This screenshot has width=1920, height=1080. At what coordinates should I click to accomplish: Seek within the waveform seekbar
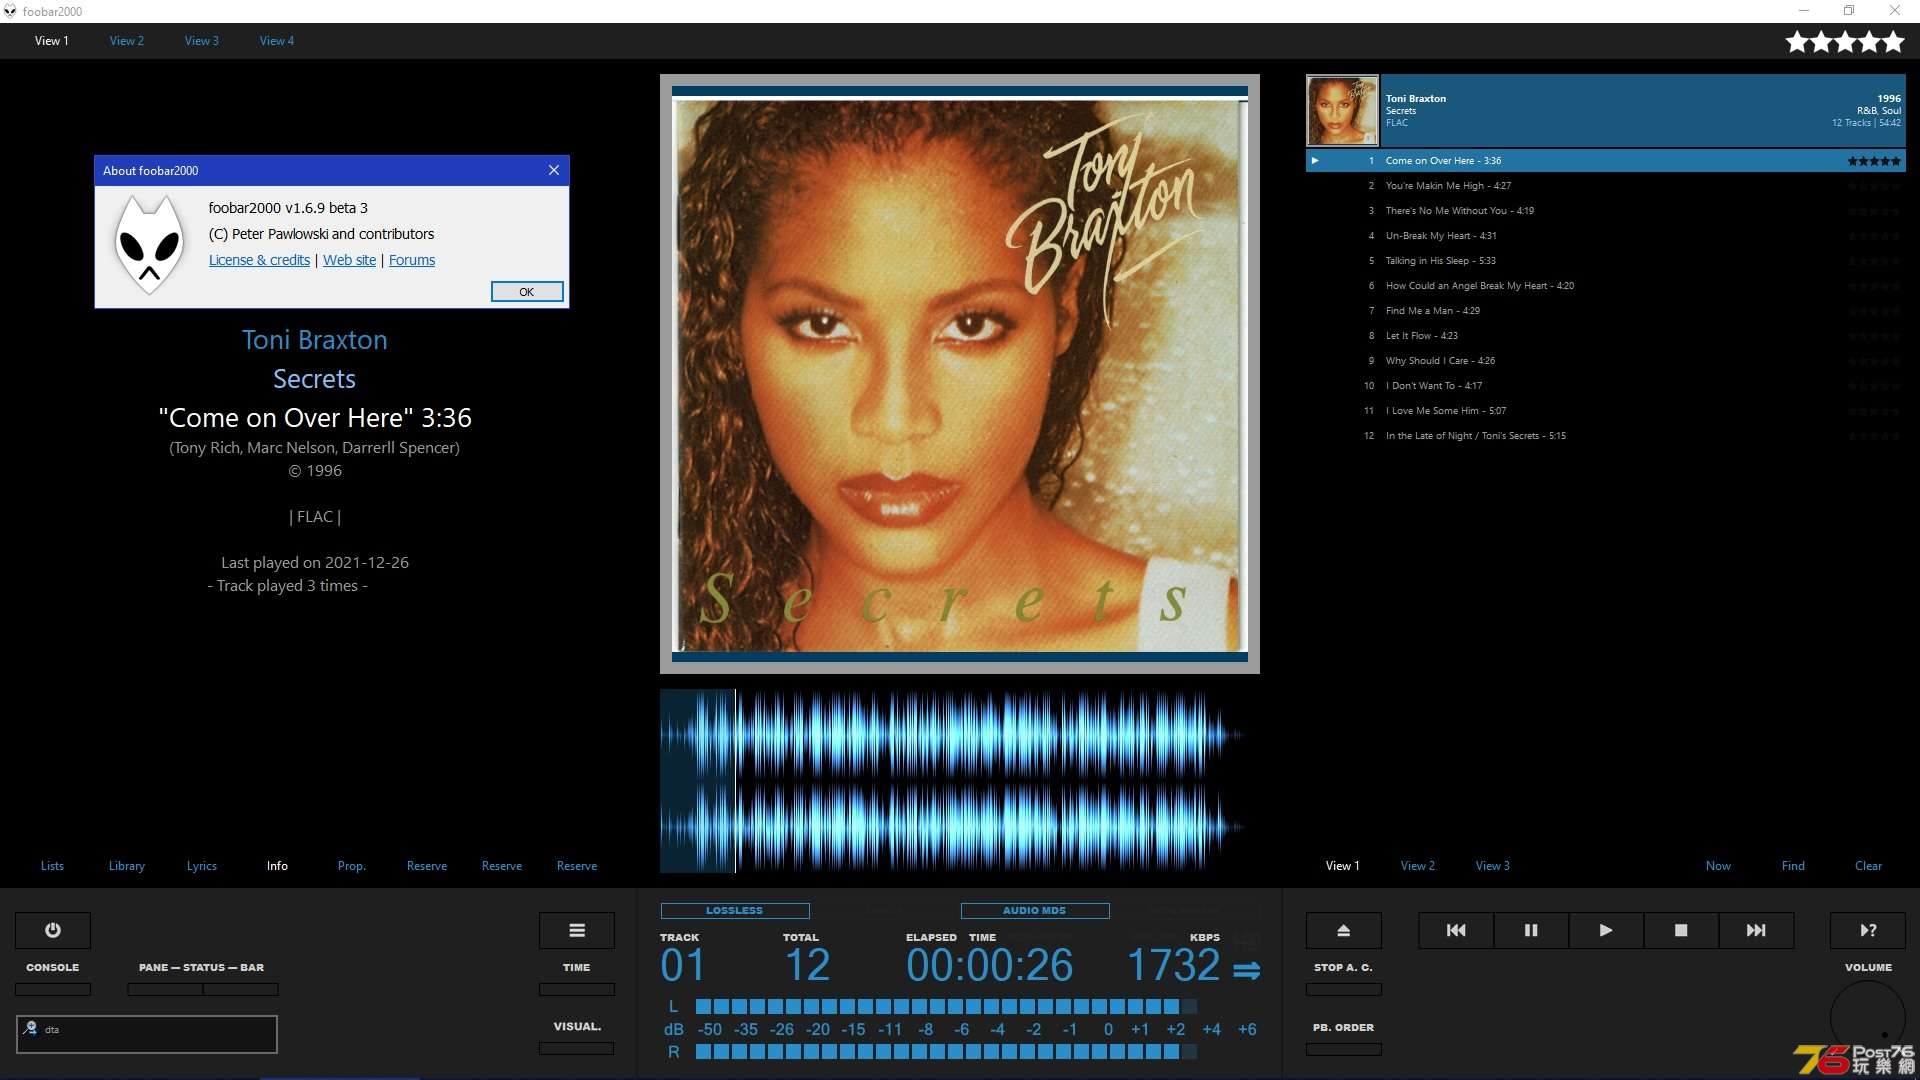tap(959, 781)
